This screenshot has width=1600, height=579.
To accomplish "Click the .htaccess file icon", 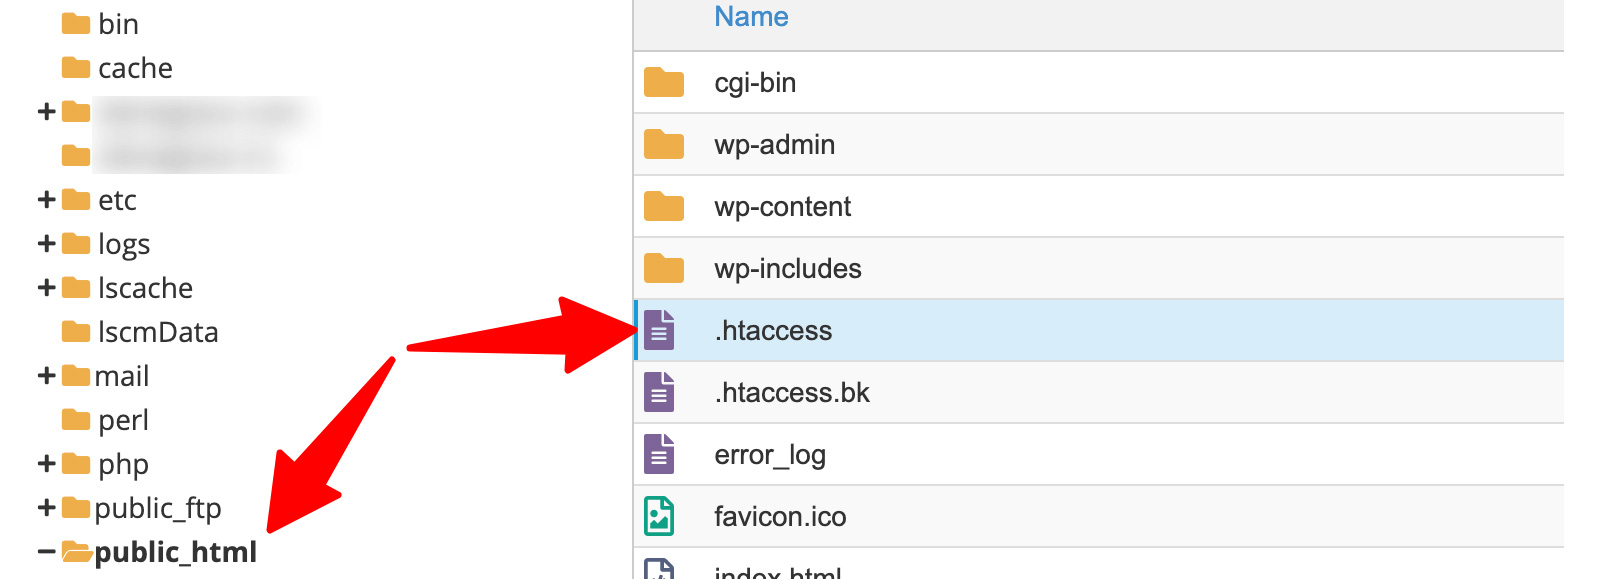I will 659,331.
